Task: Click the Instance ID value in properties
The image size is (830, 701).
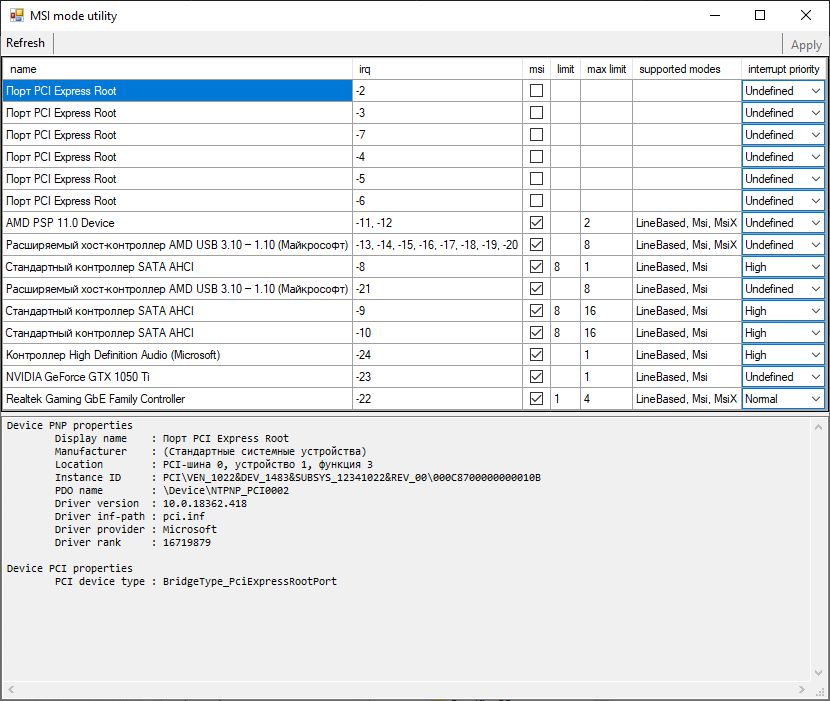Action: 351,478
